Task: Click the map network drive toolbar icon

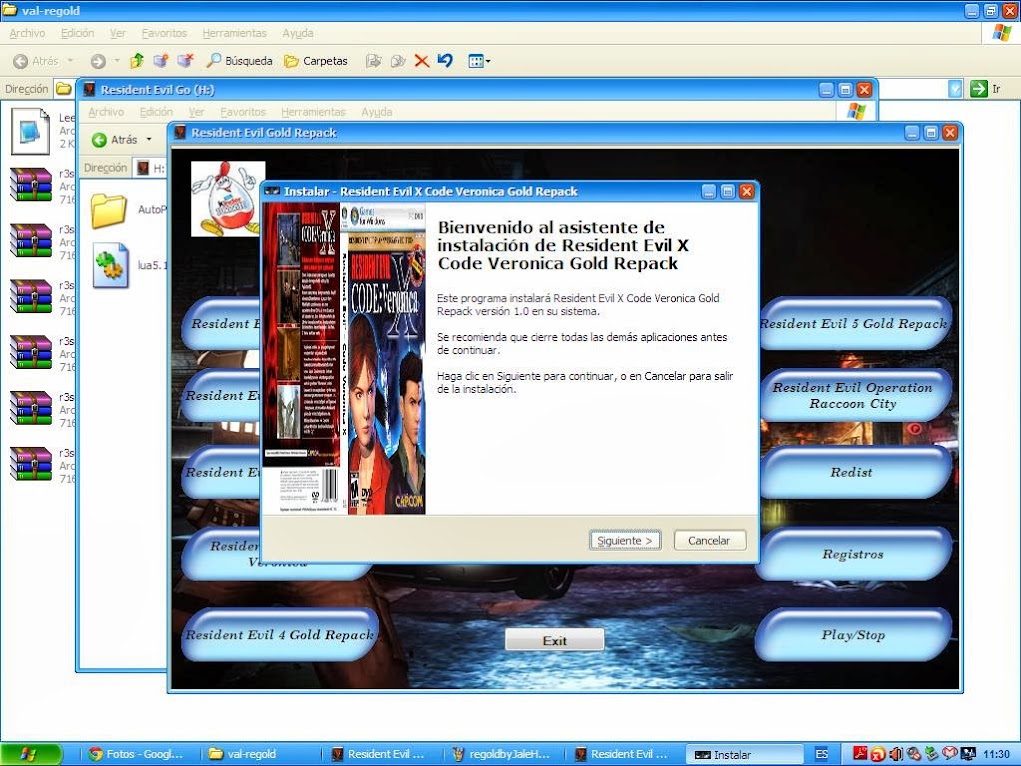Action: pyautogui.click(x=160, y=61)
